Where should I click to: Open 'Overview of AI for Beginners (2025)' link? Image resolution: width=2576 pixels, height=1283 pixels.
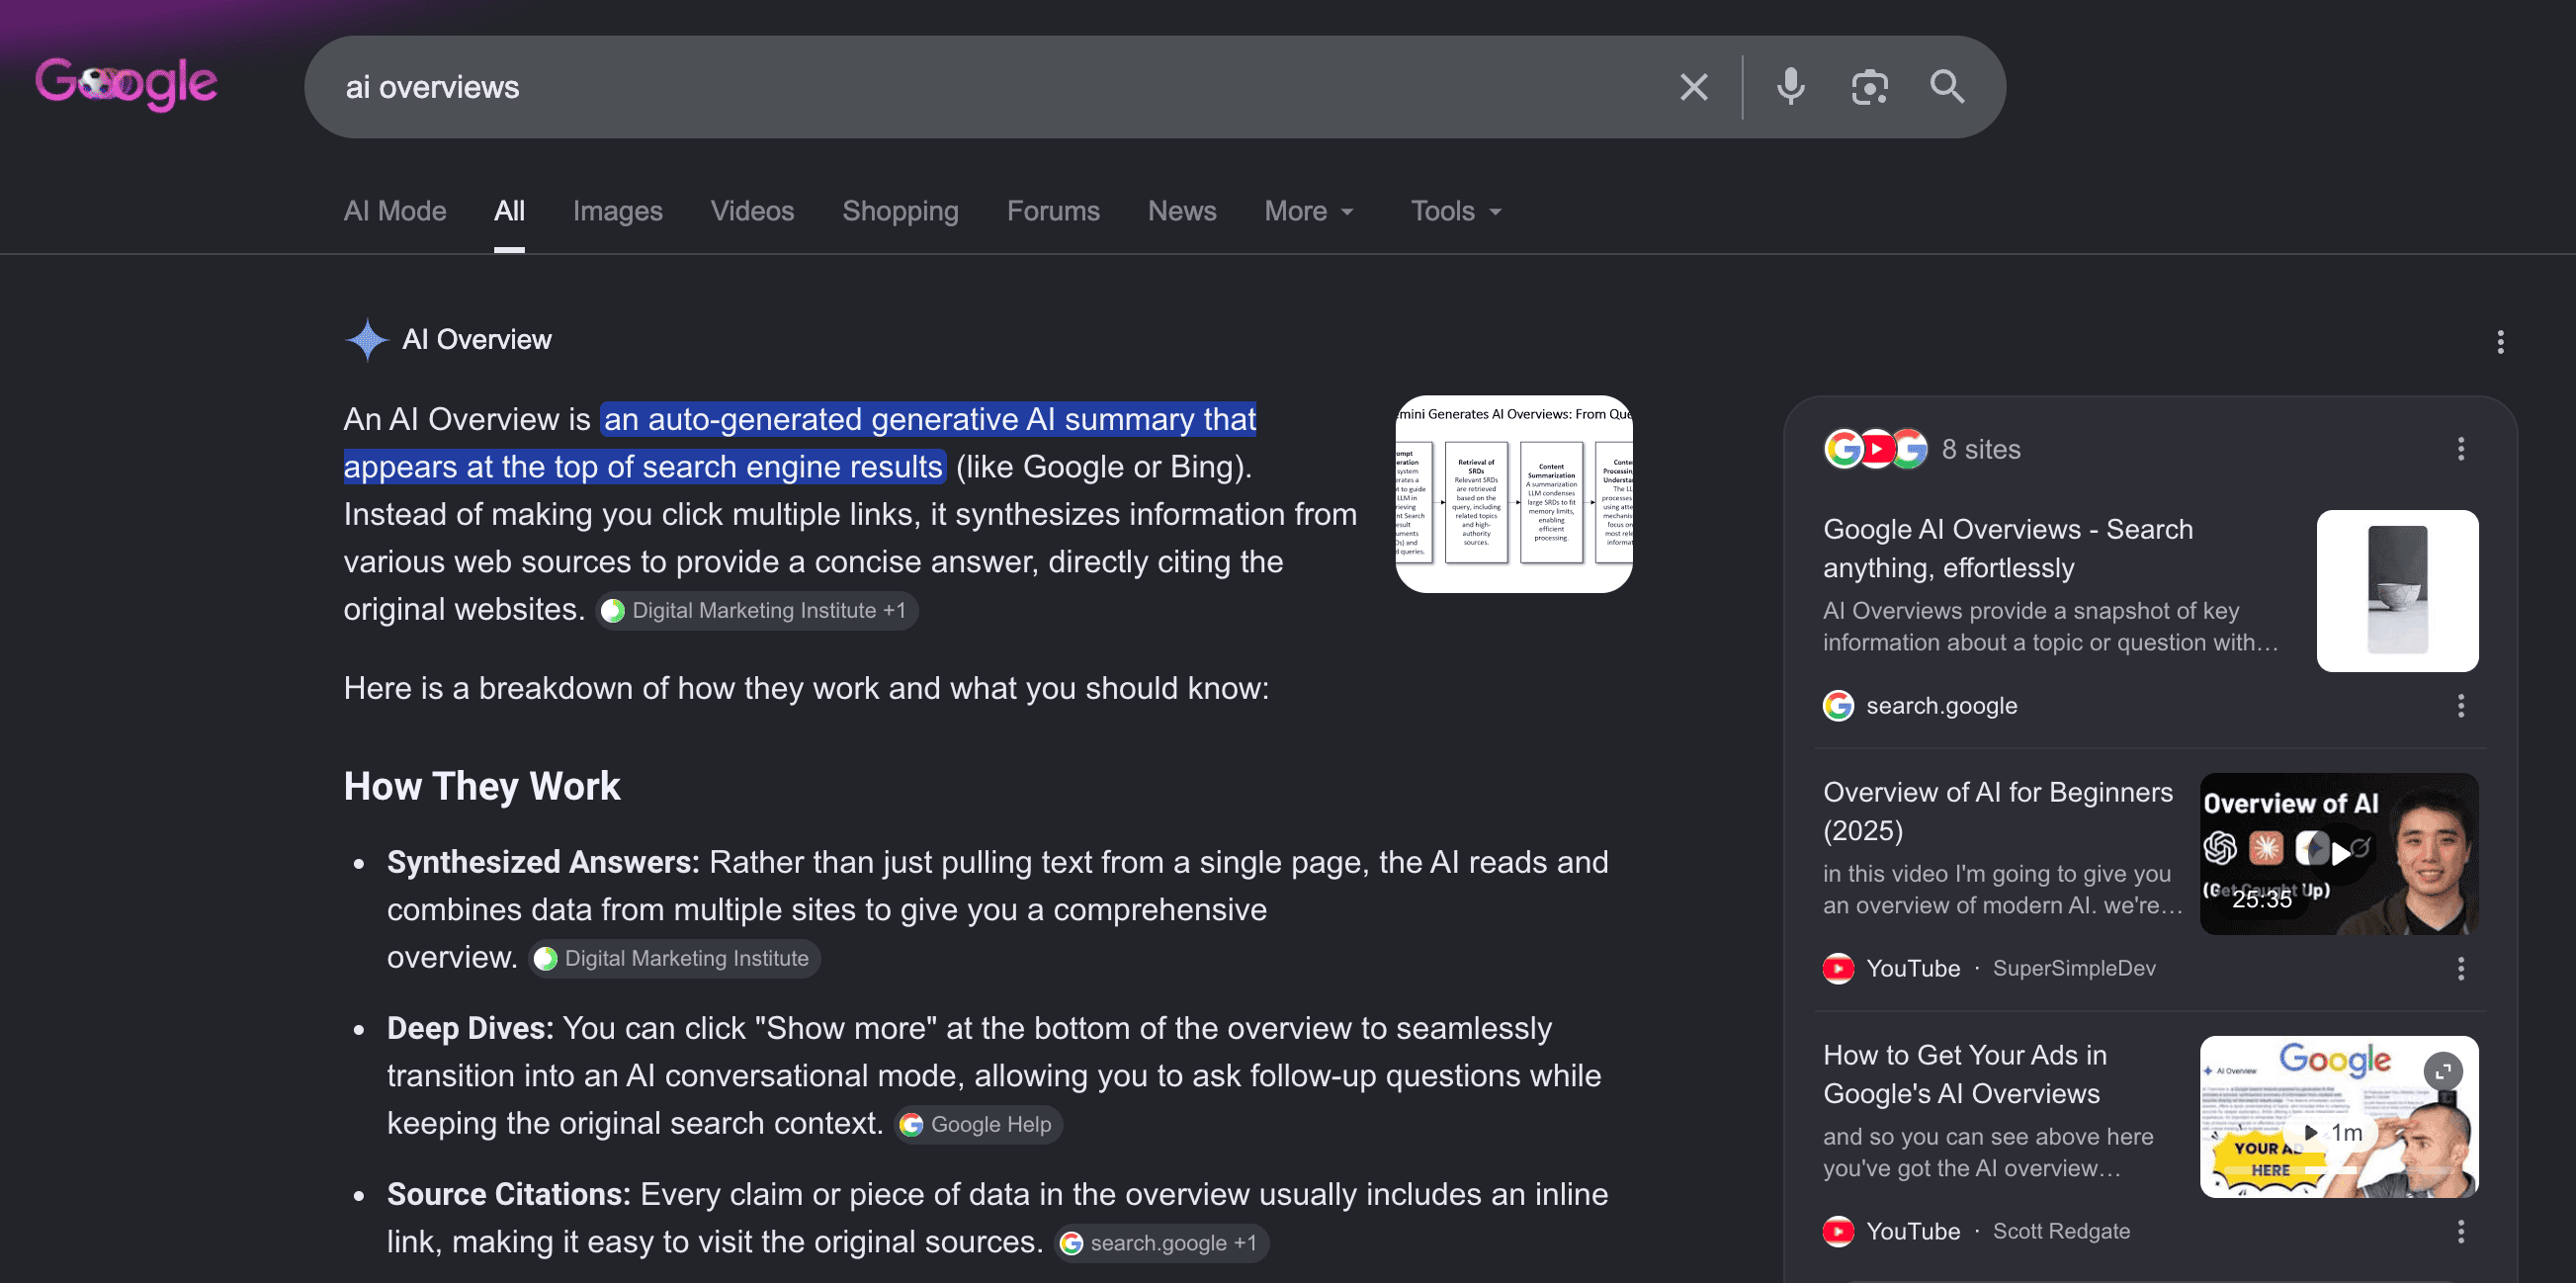pos(1998,811)
